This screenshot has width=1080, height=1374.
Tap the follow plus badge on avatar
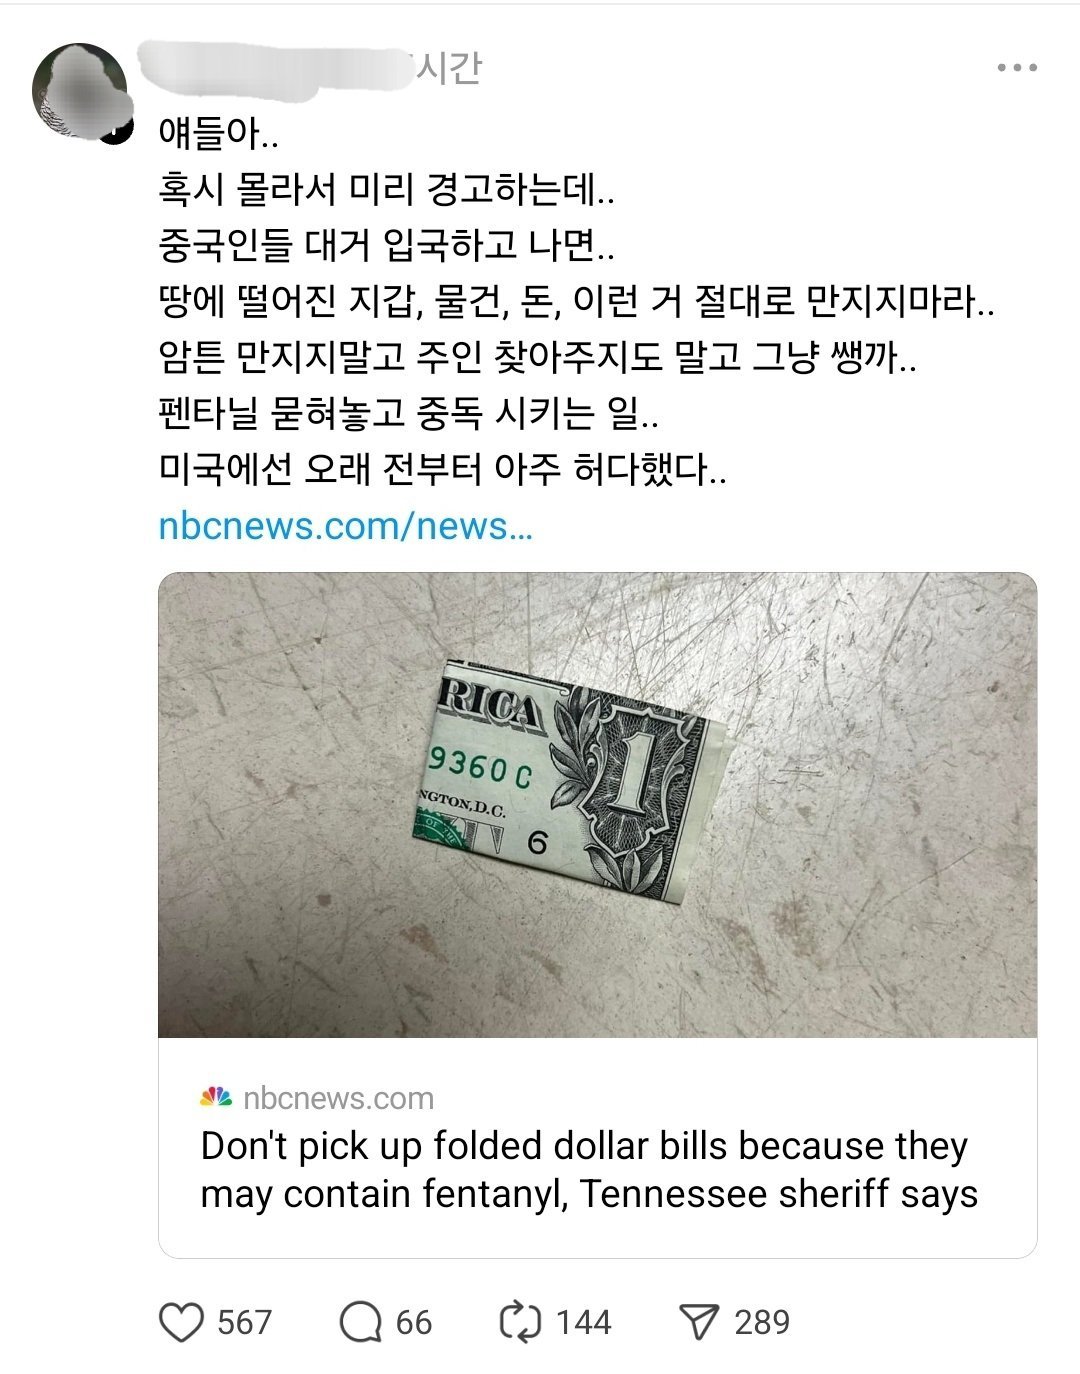point(118,130)
